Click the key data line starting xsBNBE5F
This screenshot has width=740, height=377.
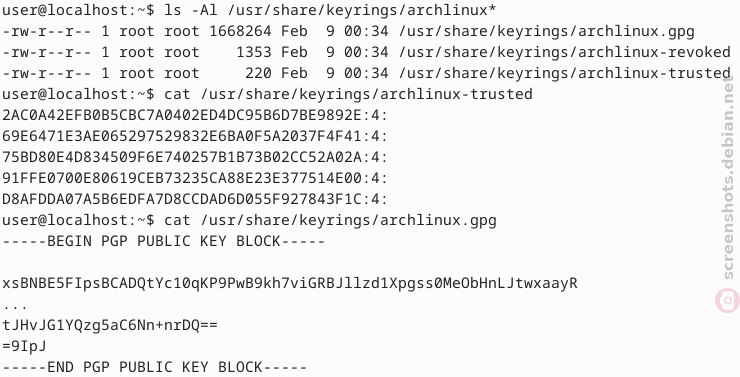pos(290,283)
